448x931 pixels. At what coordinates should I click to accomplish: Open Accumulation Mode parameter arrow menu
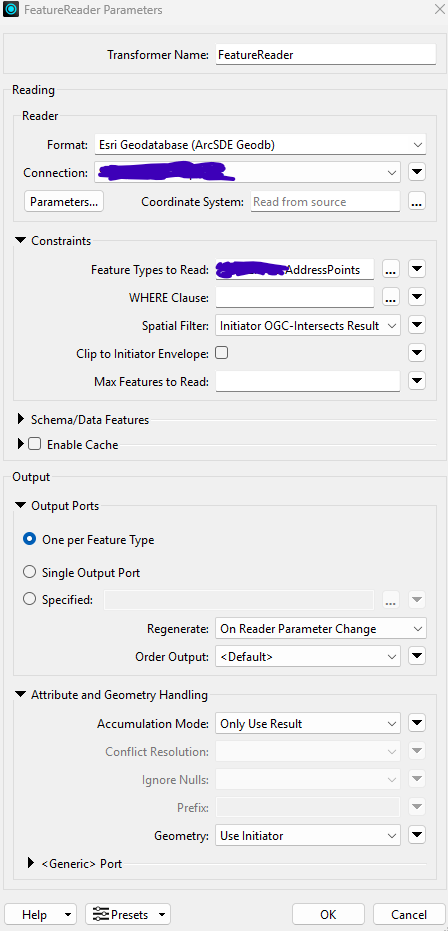[417, 724]
